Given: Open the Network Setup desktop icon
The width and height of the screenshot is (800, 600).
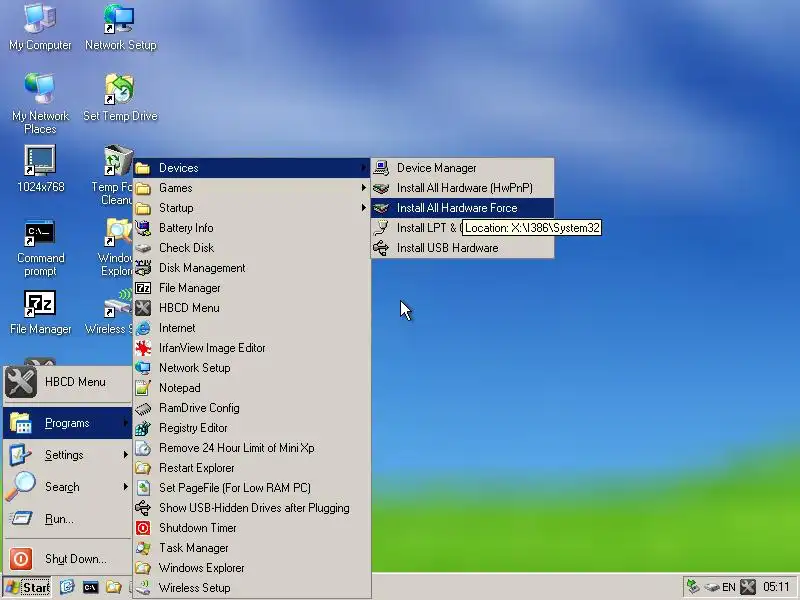Looking at the screenshot, I should pos(120,27).
